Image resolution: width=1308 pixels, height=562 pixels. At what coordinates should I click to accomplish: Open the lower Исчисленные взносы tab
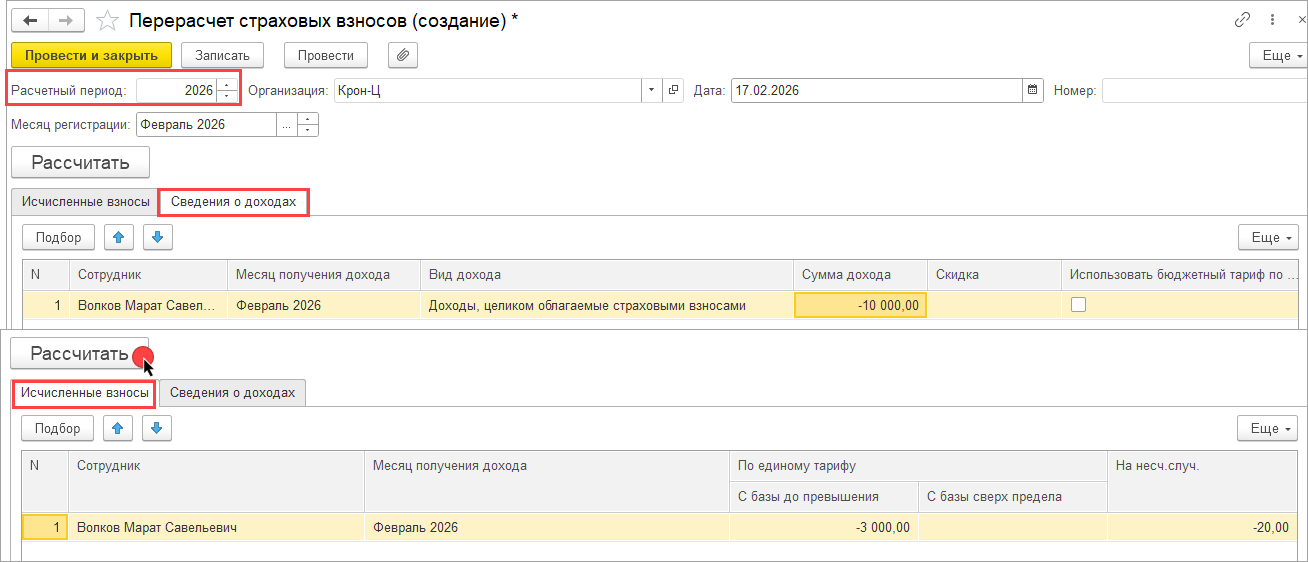tap(85, 393)
